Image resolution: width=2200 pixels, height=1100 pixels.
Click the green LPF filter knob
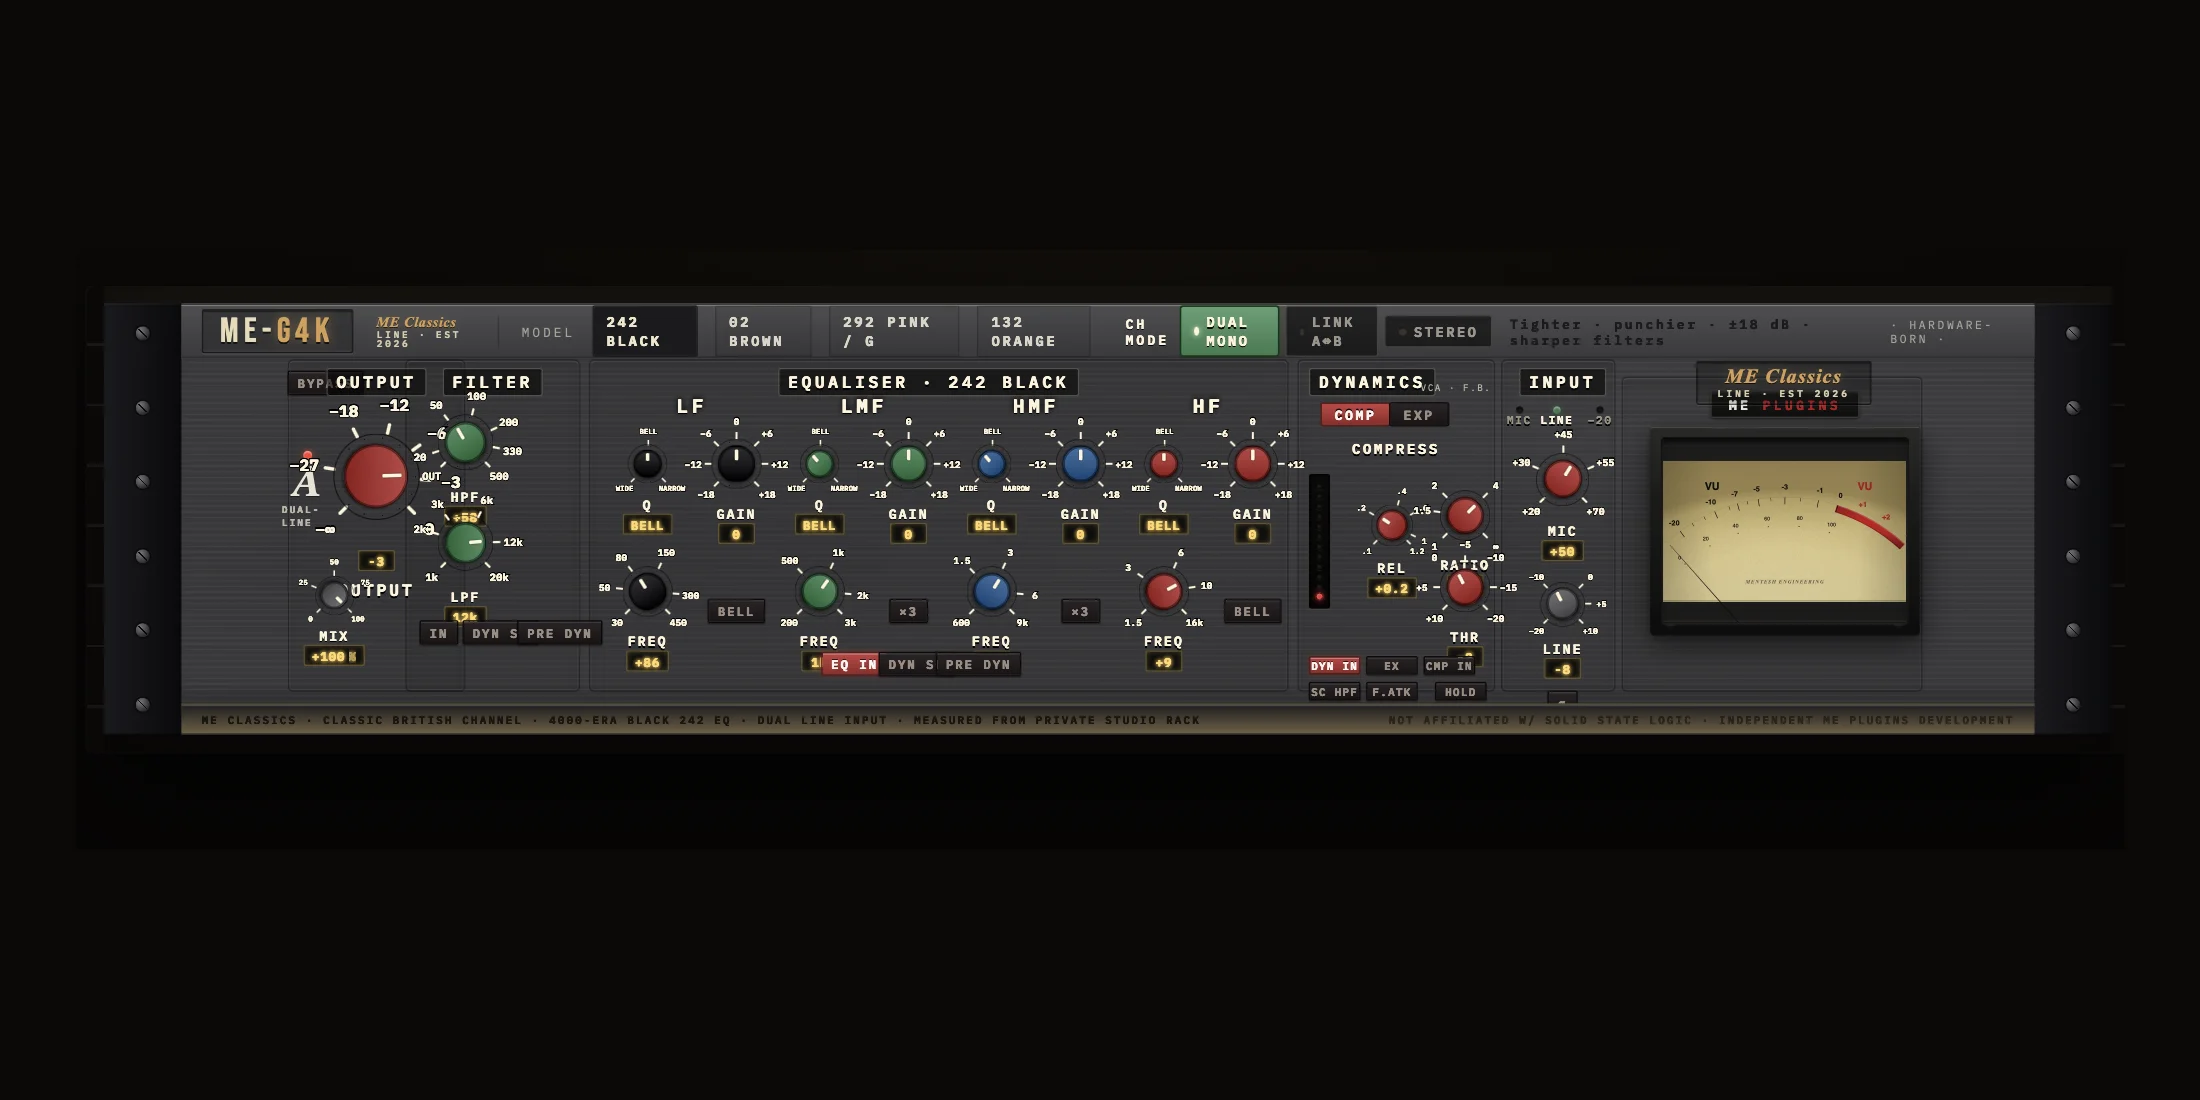click(x=465, y=542)
